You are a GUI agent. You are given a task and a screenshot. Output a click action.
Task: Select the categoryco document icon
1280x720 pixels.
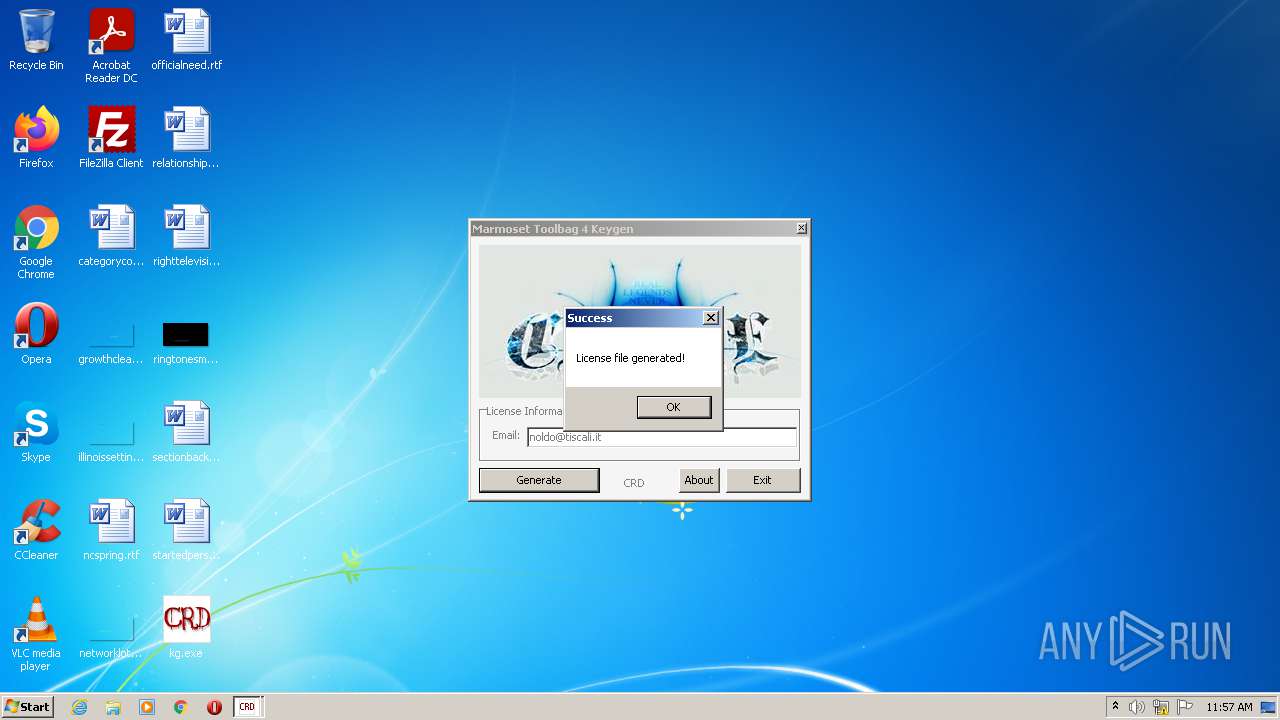point(111,236)
